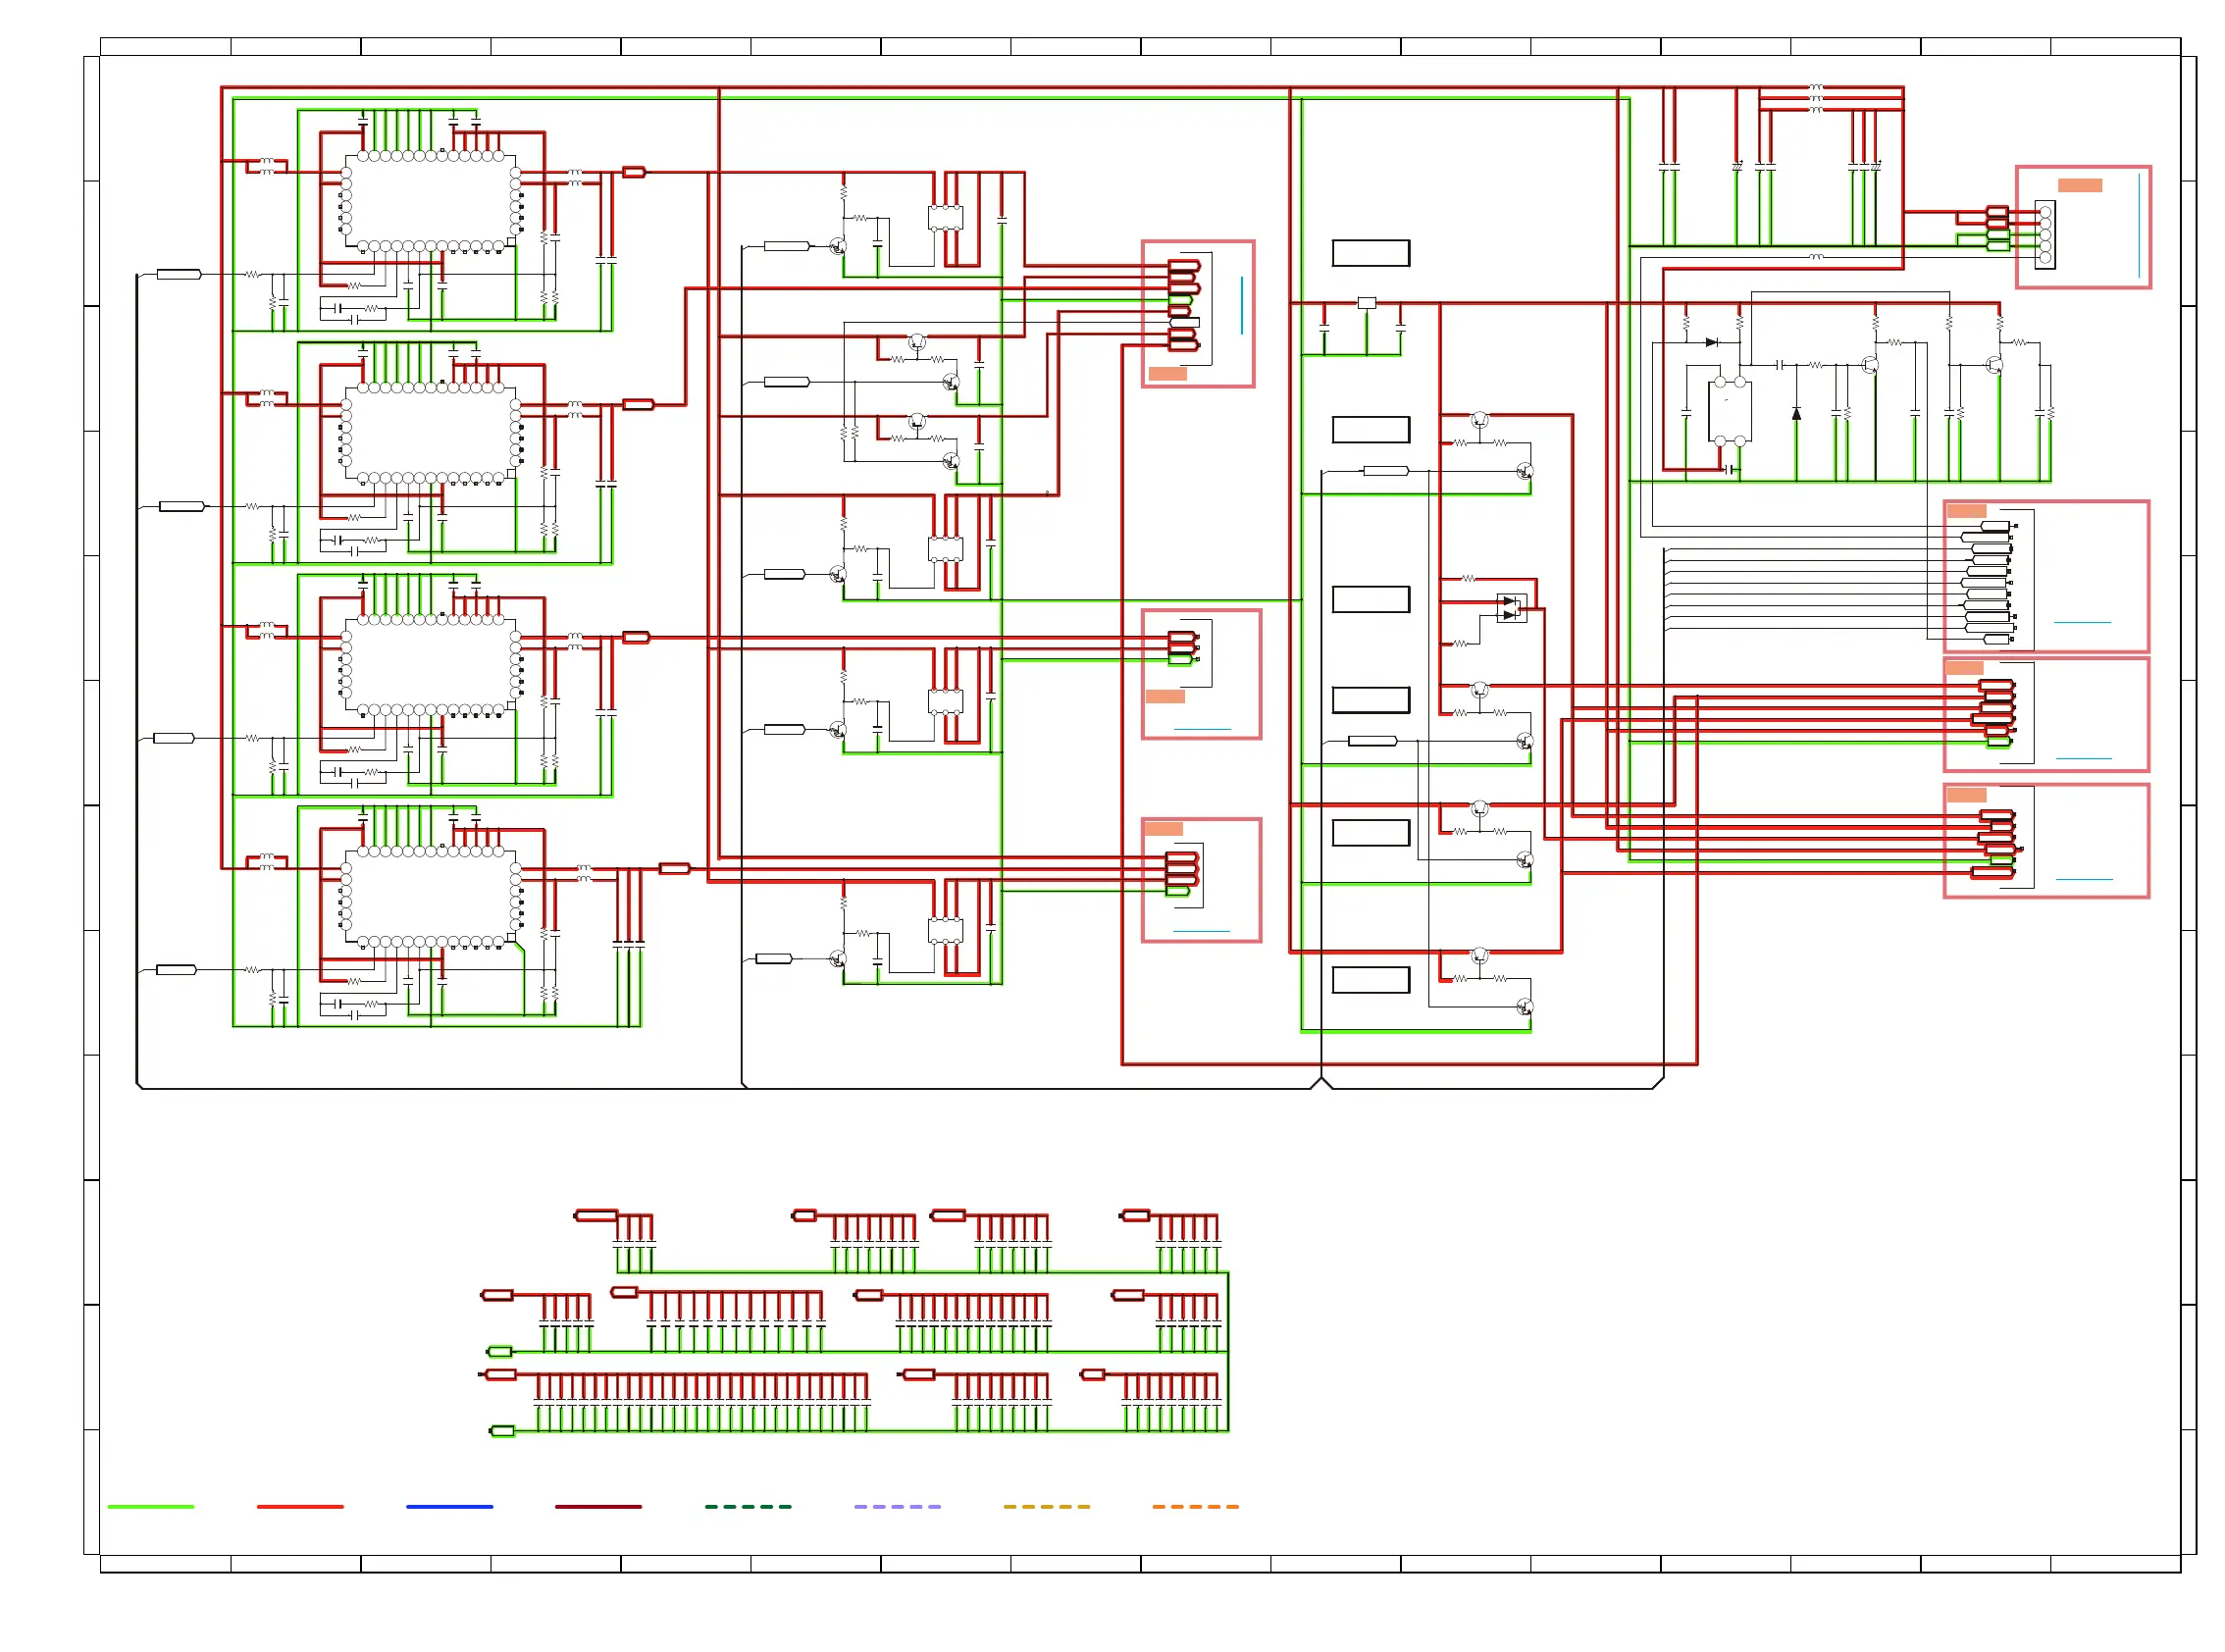
Task: Click the small rectangle component on red rail
Action: pyautogui.click(x=1367, y=303)
